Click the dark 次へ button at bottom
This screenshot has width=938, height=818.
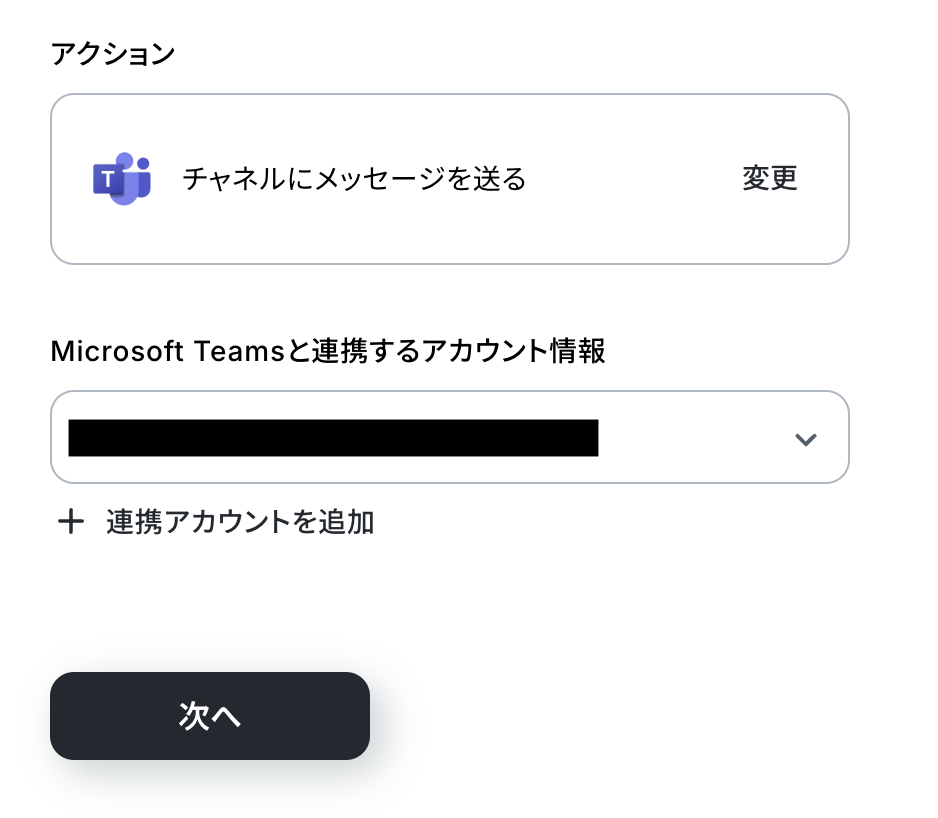[210, 715]
